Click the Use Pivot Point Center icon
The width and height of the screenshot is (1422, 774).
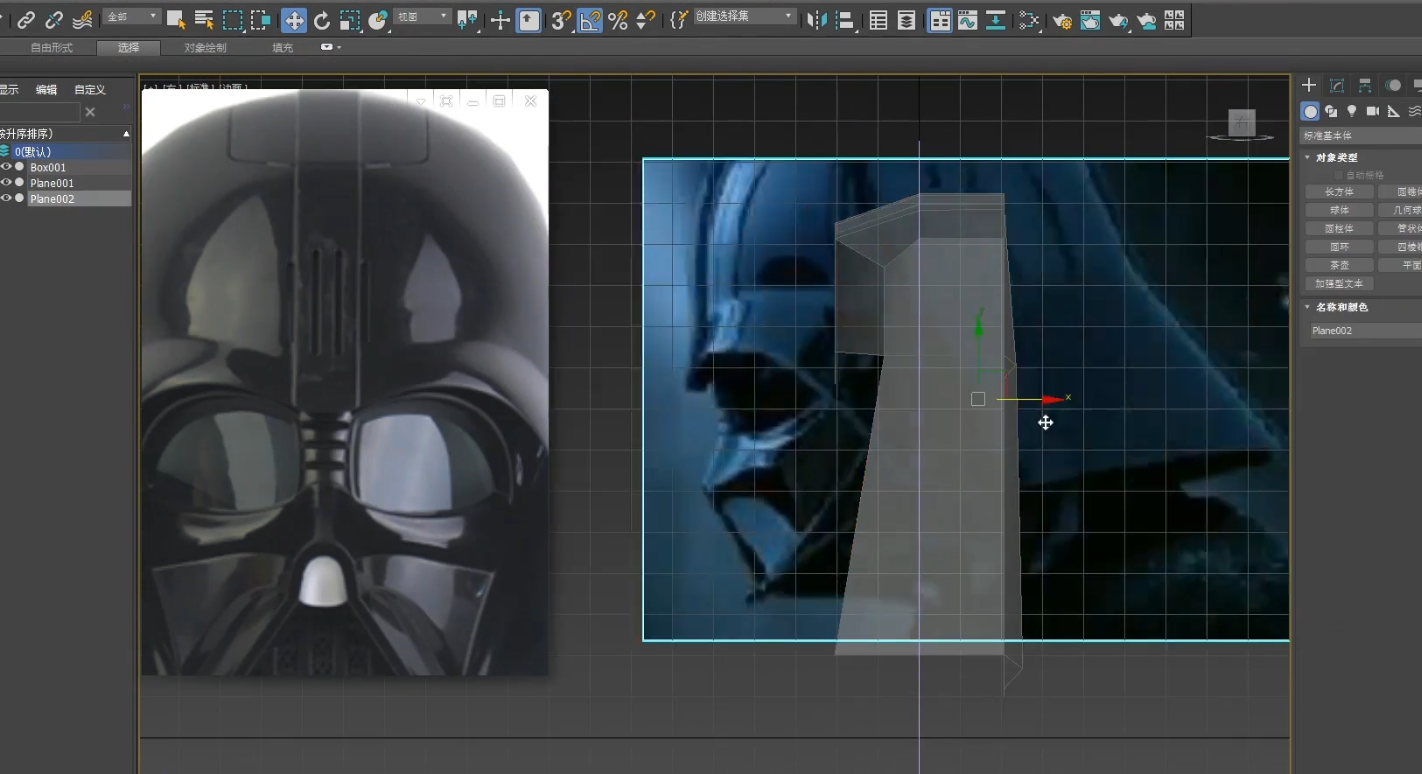467,19
